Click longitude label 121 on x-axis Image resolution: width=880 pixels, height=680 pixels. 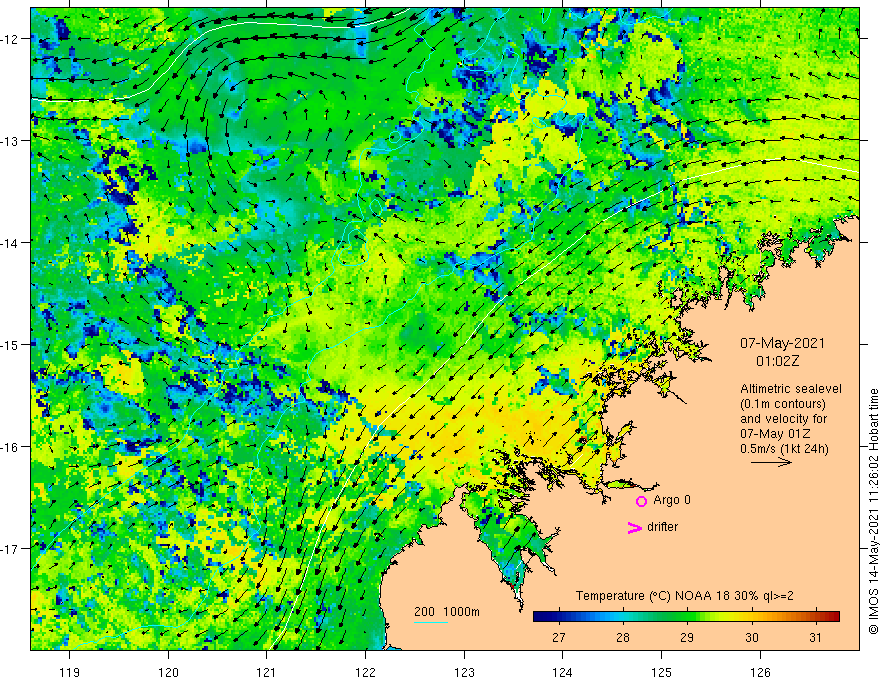(267, 672)
